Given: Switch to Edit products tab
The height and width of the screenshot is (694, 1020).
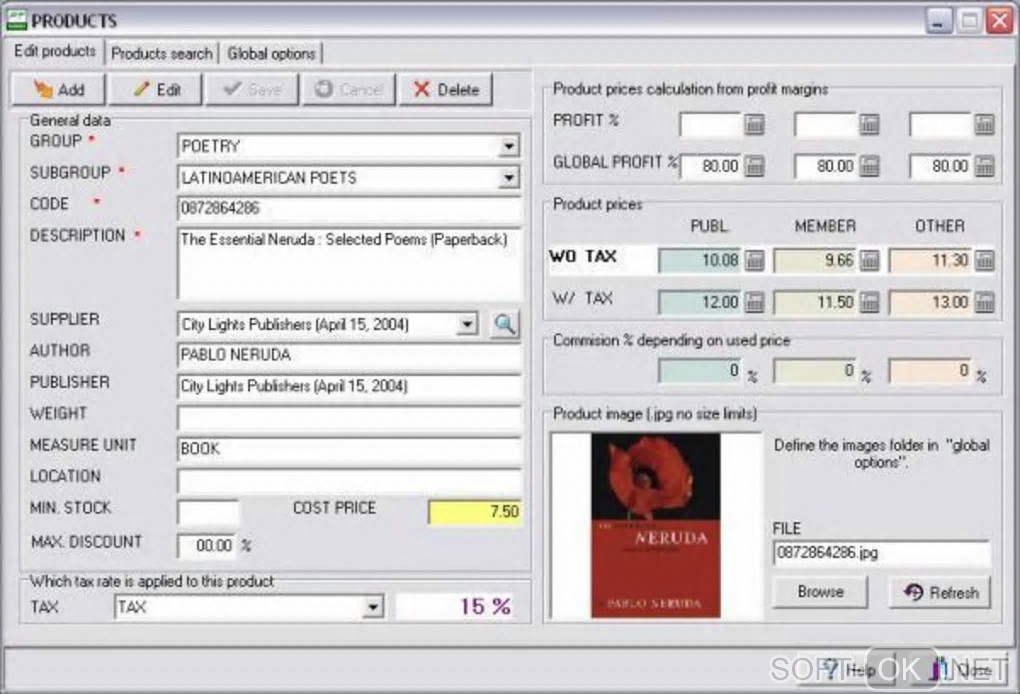Looking at the screenshot, I should pos(55,51).
